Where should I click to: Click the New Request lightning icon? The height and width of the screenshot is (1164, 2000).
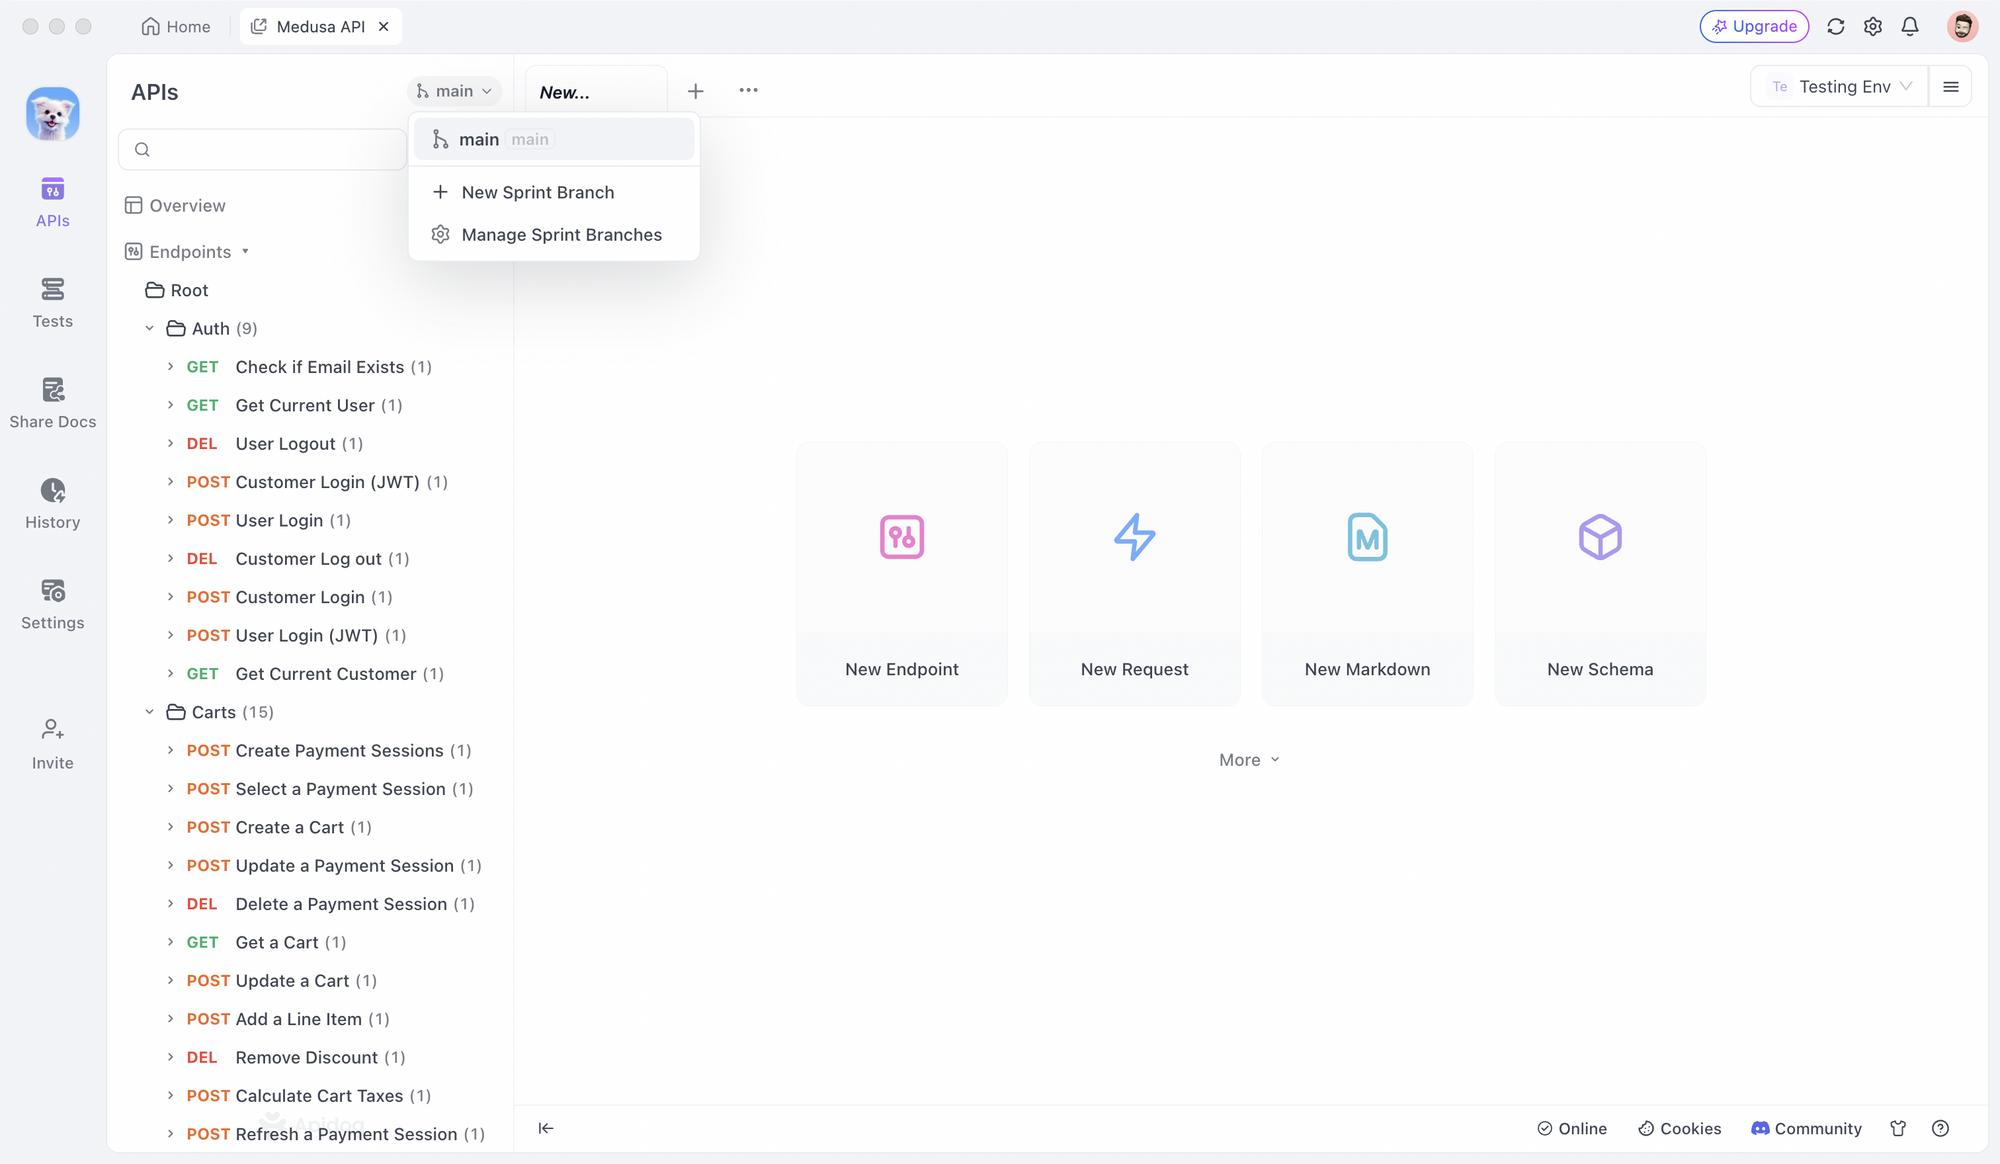1135,537
